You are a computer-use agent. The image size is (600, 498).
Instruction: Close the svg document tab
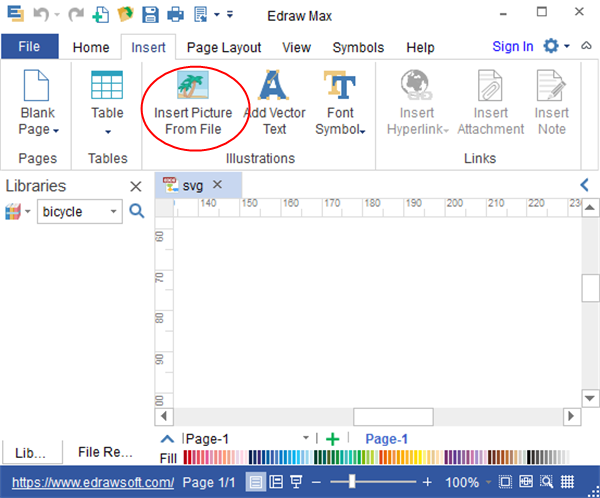(217, 185)
